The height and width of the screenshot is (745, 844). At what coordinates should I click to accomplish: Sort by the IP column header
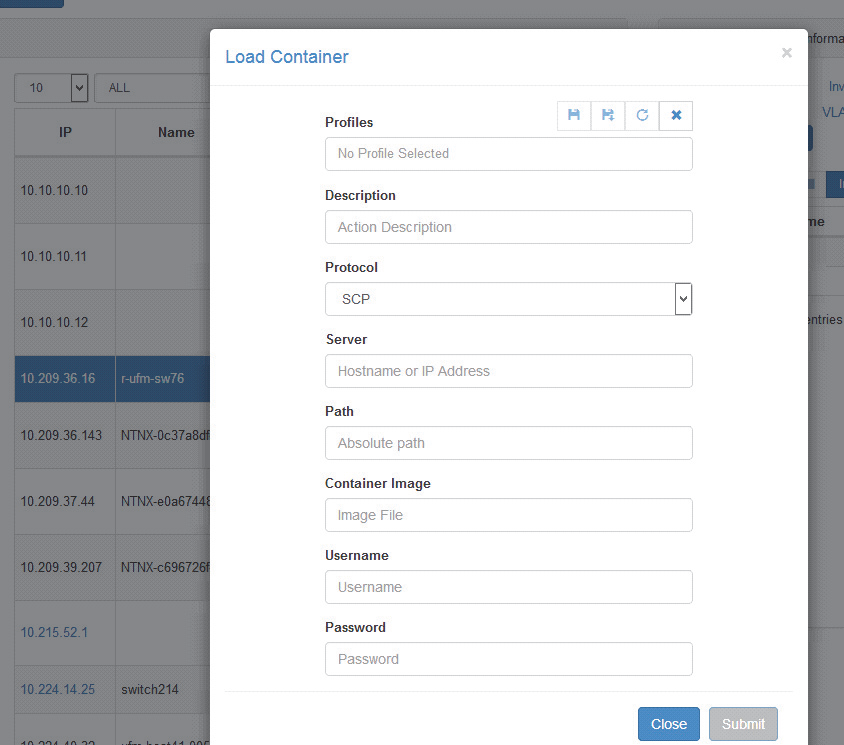(x=65, y=132)
